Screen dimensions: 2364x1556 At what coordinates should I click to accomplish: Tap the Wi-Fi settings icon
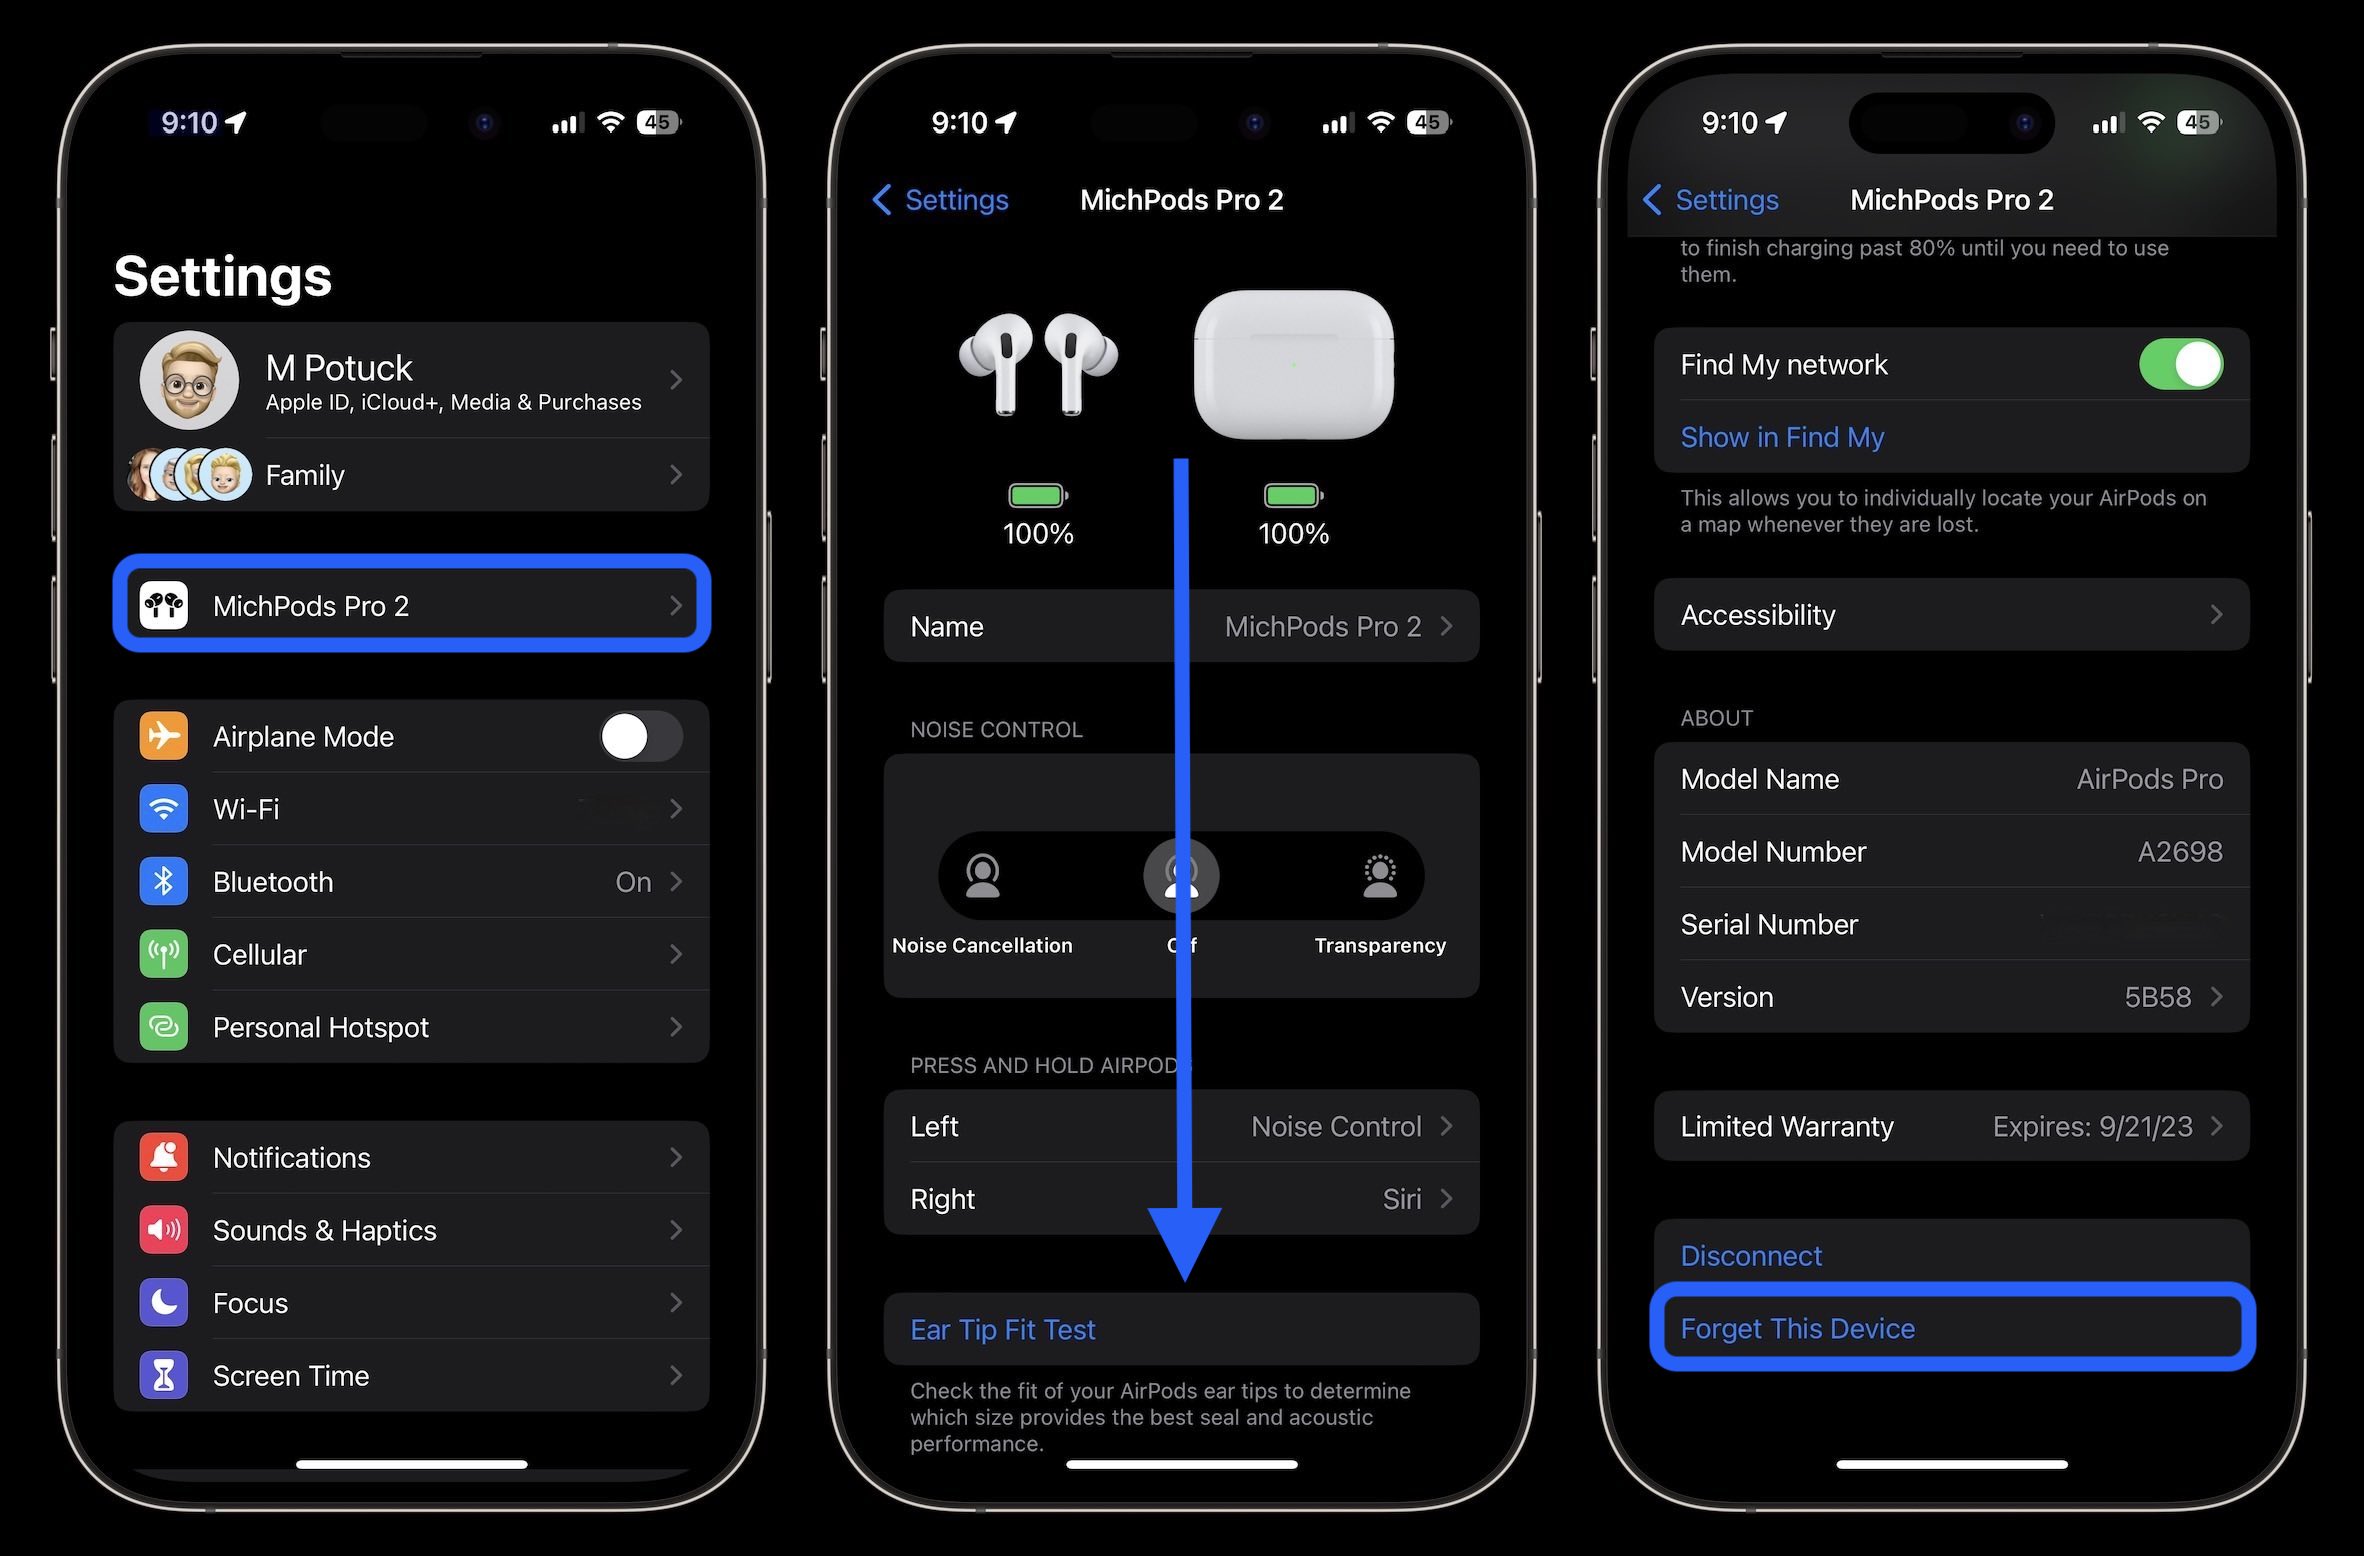click(168, 806)
